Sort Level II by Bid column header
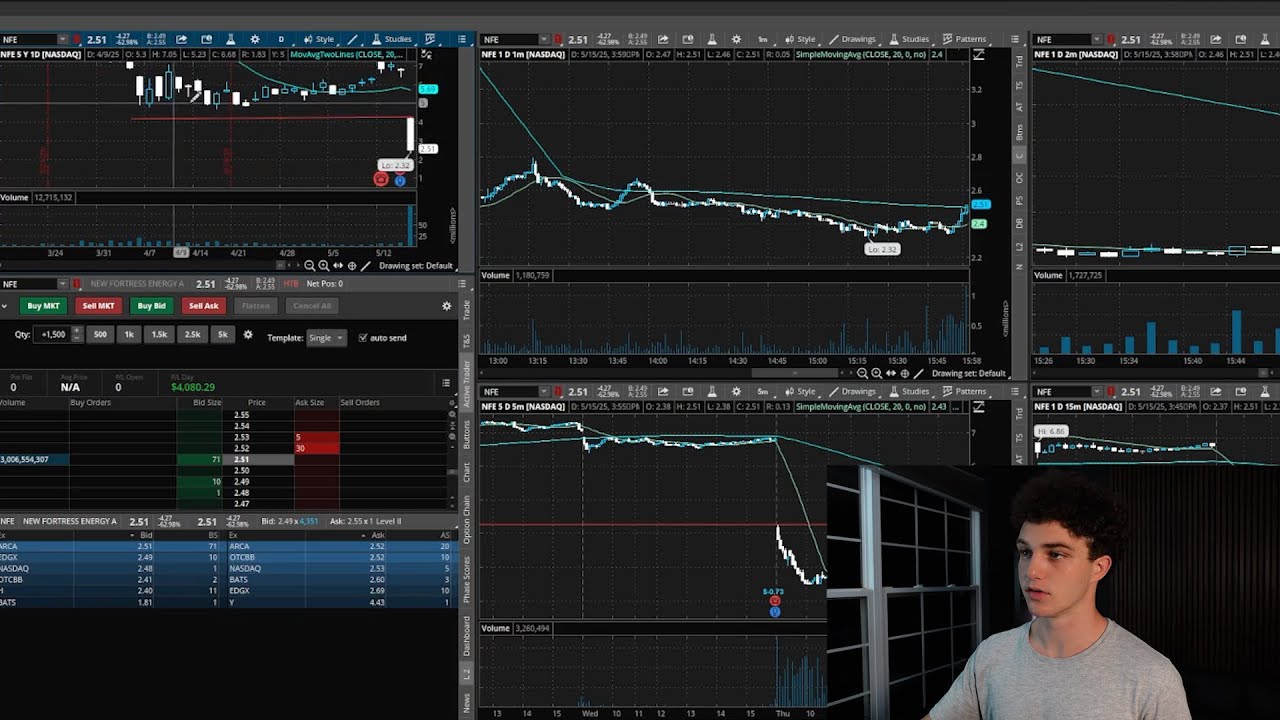1280x720 pixels. 146,535
